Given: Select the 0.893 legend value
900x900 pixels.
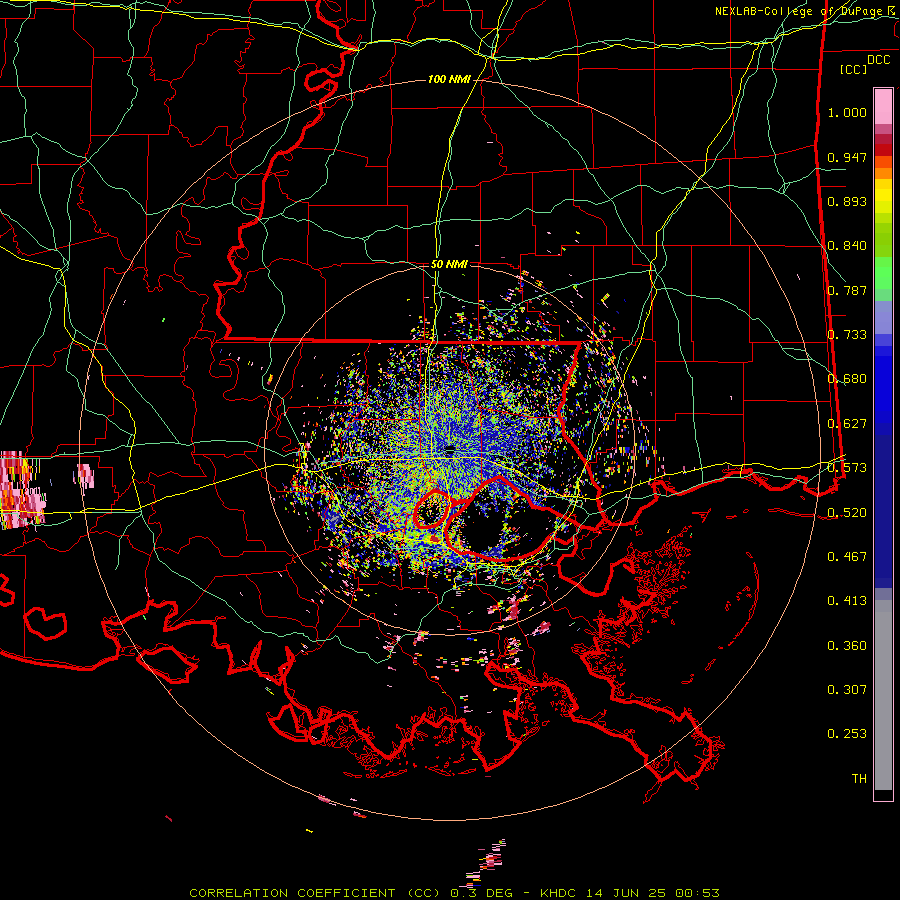Looking at the screenshot, I should click(x=847, y=201).
